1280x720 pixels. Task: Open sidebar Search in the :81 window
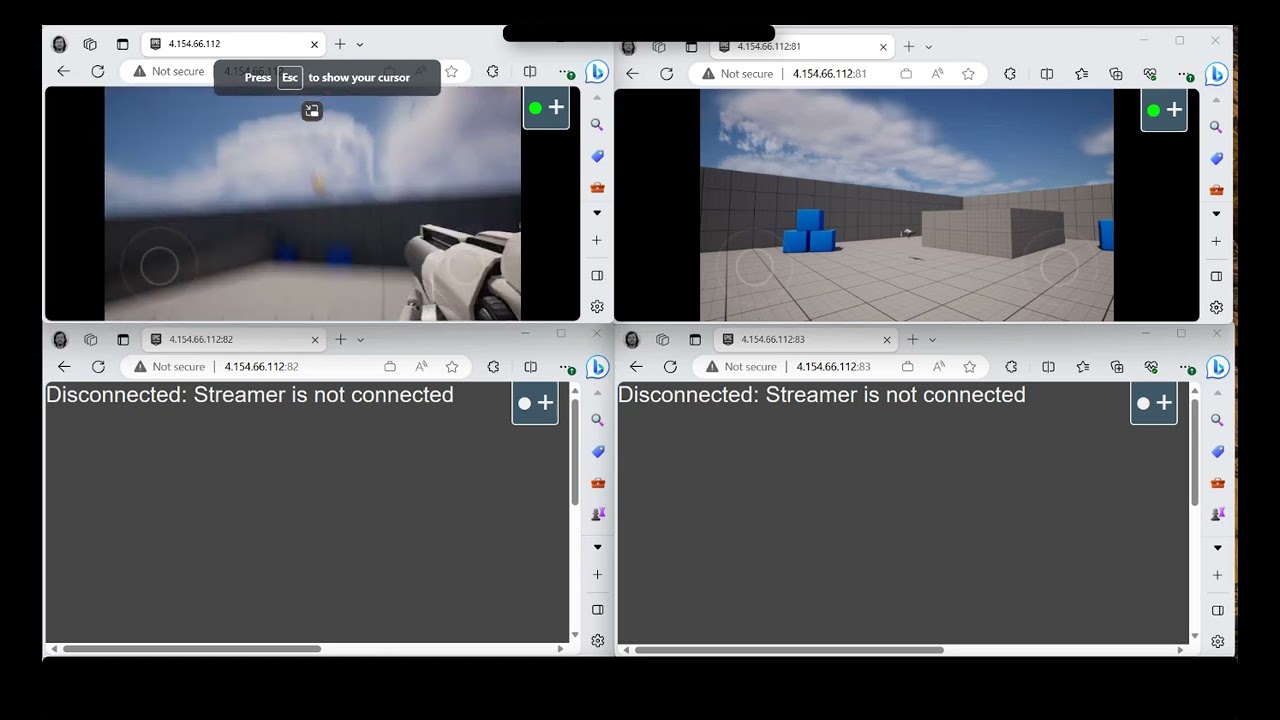1216,127
